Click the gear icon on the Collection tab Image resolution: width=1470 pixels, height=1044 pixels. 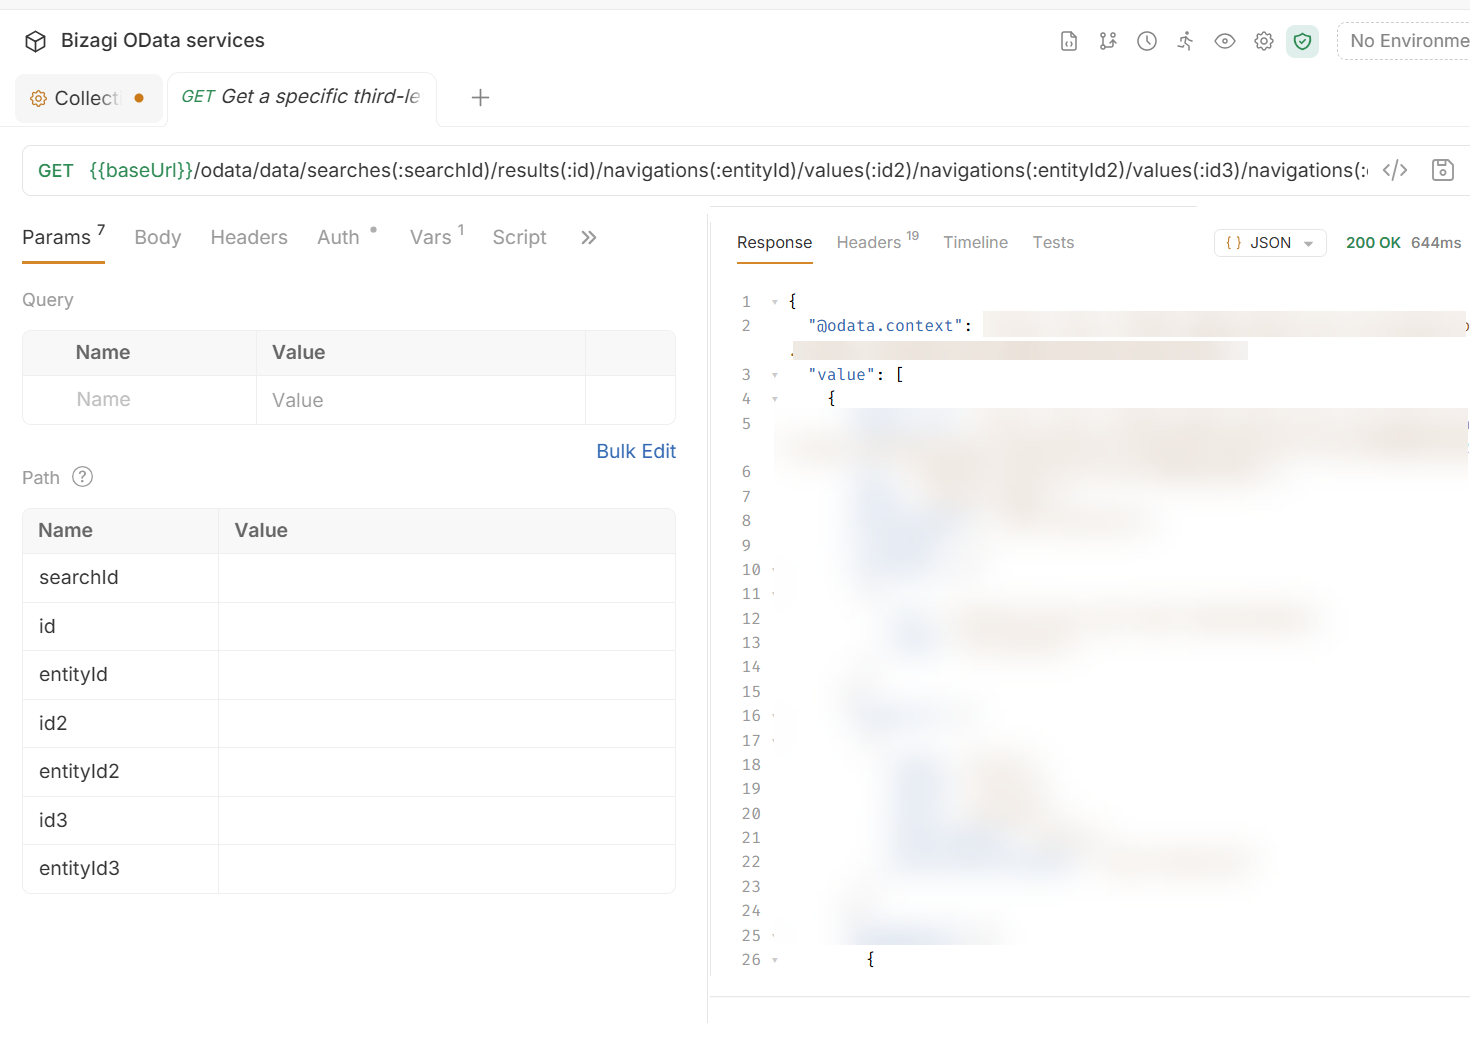point(38,98)
